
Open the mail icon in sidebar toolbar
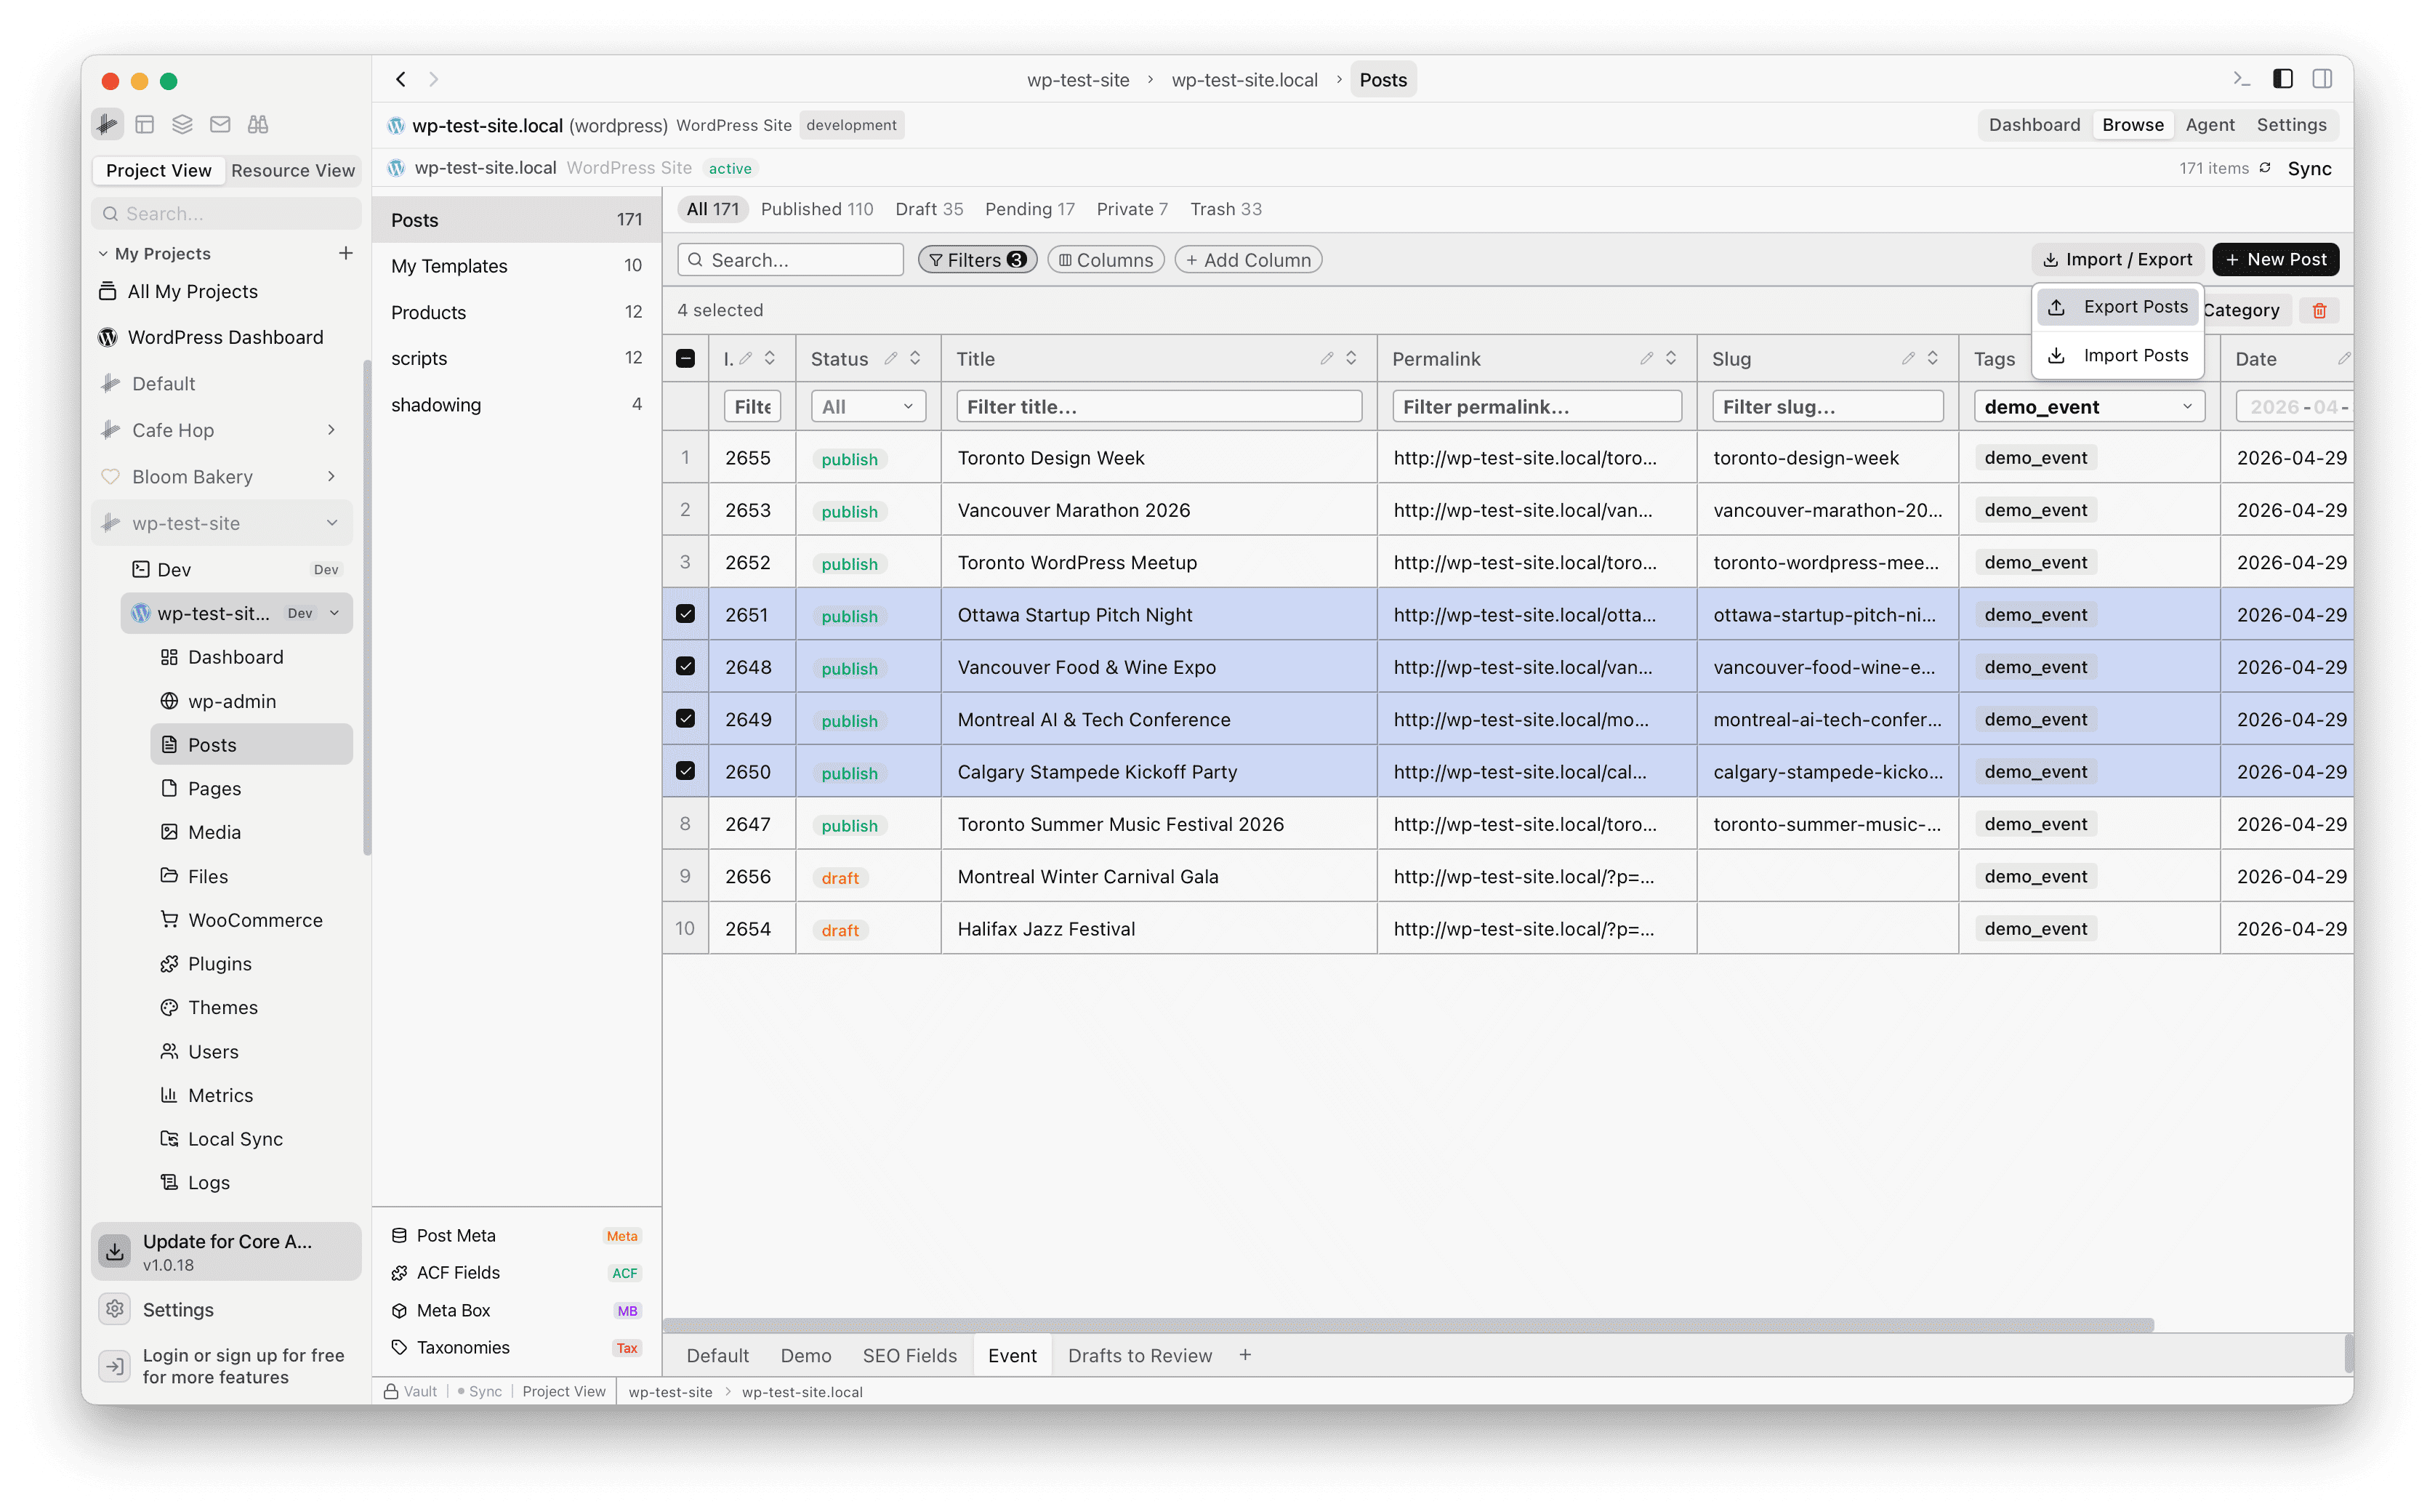(220, 124)
